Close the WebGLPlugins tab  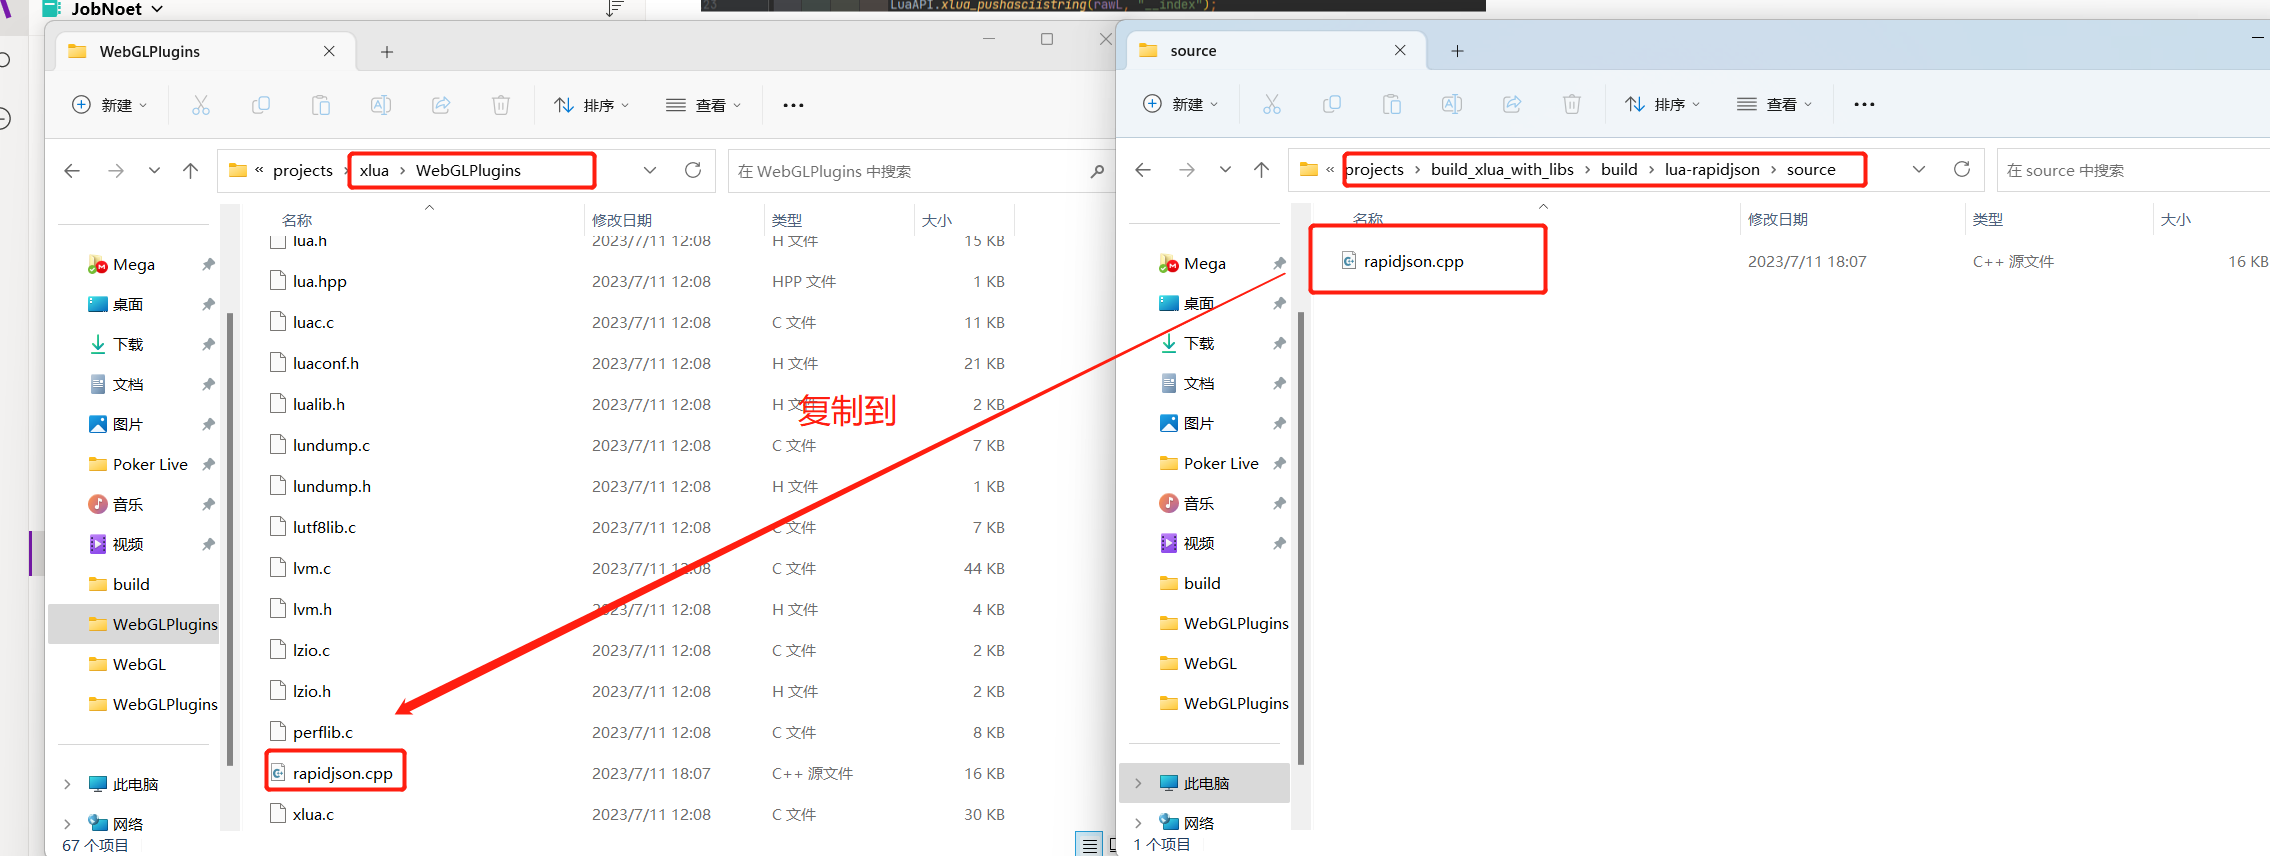point(329,51)
